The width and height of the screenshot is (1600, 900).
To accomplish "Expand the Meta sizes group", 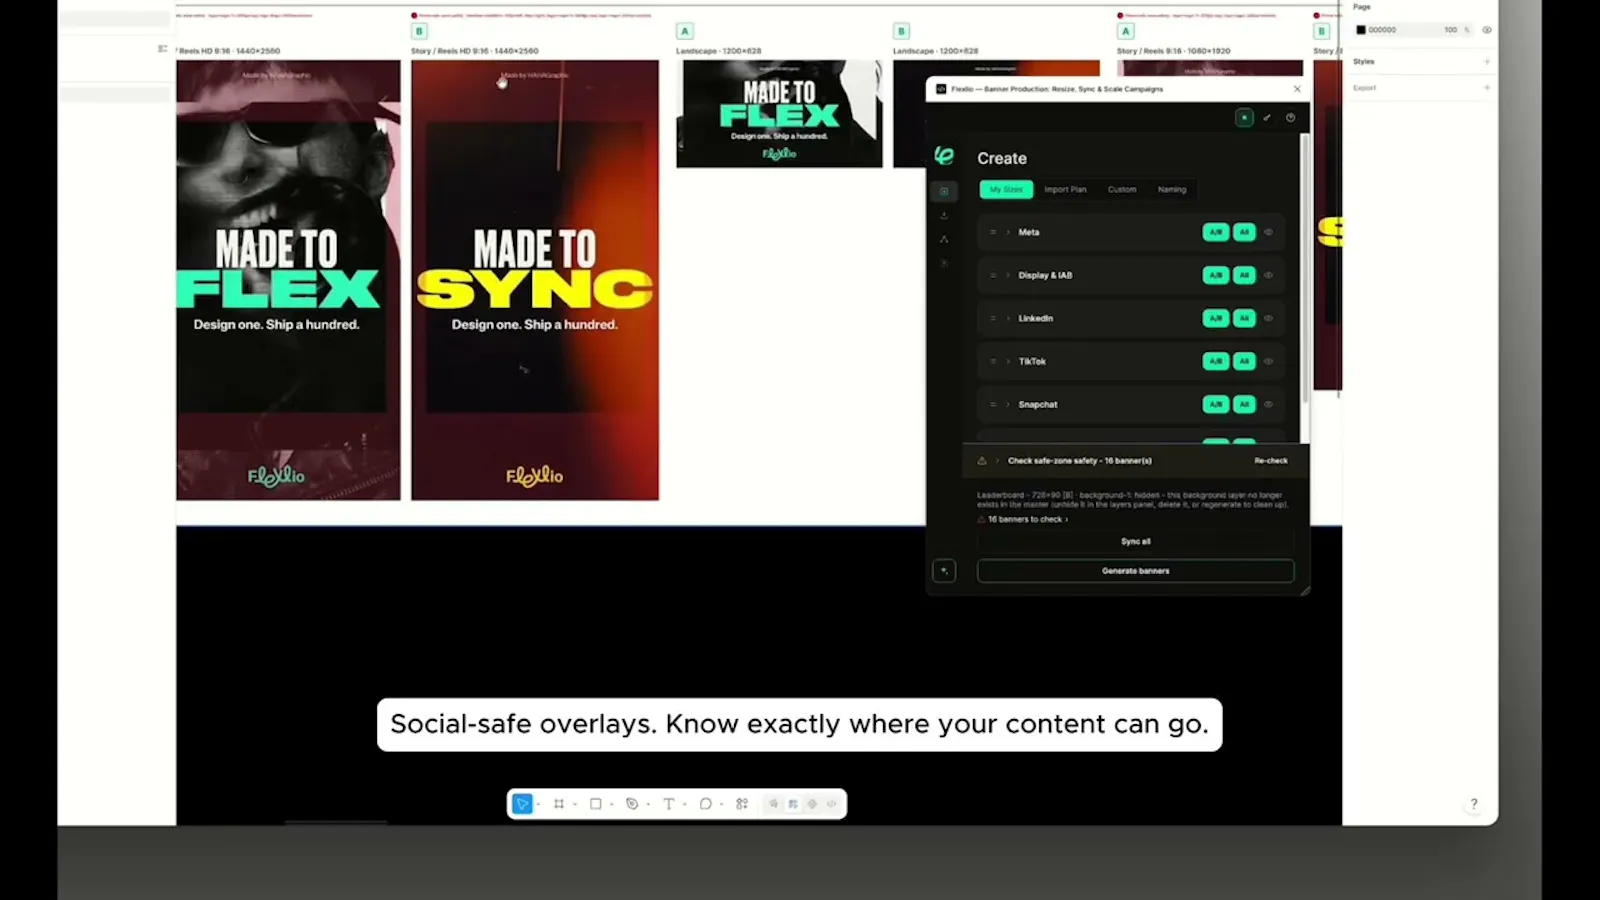I will pyautogui.click(x=1008, y=232).
